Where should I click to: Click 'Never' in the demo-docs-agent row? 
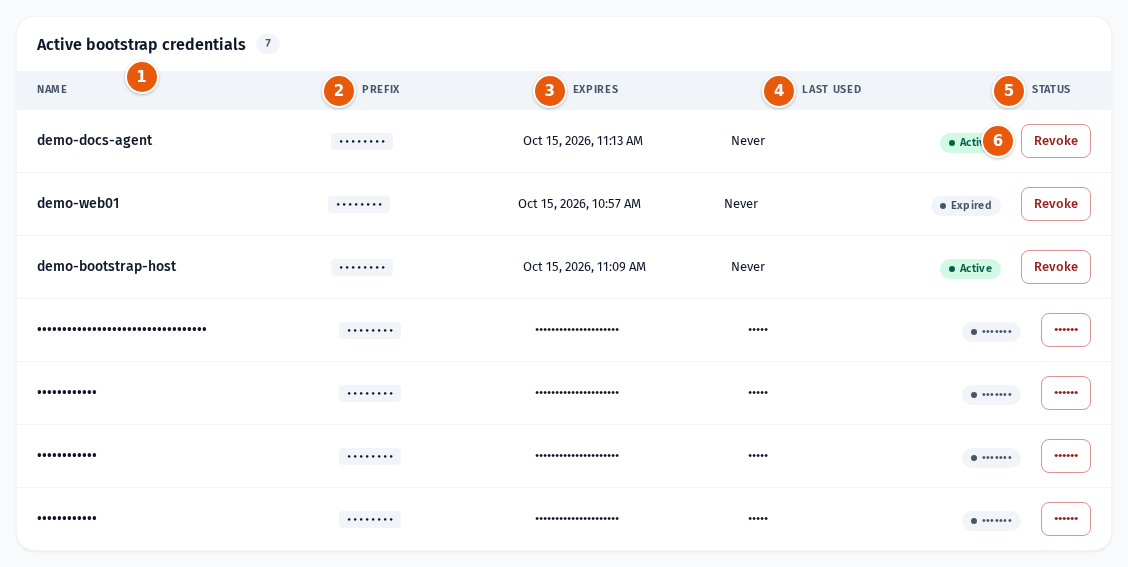click(x=747, y=141)
